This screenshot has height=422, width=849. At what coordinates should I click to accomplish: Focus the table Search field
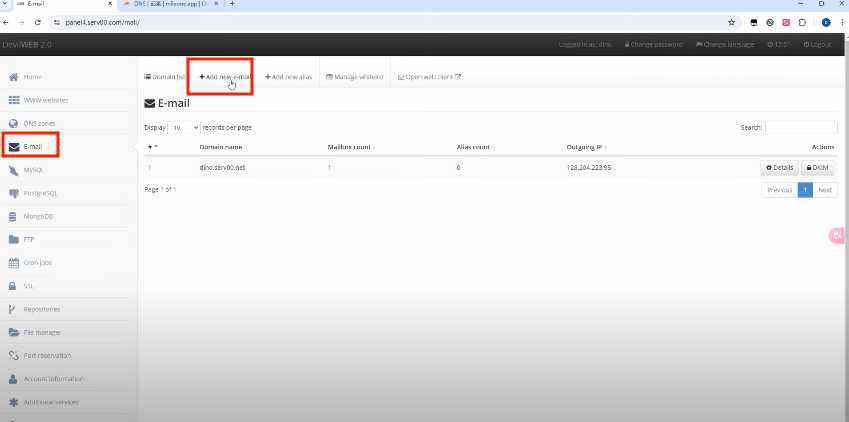801,128
